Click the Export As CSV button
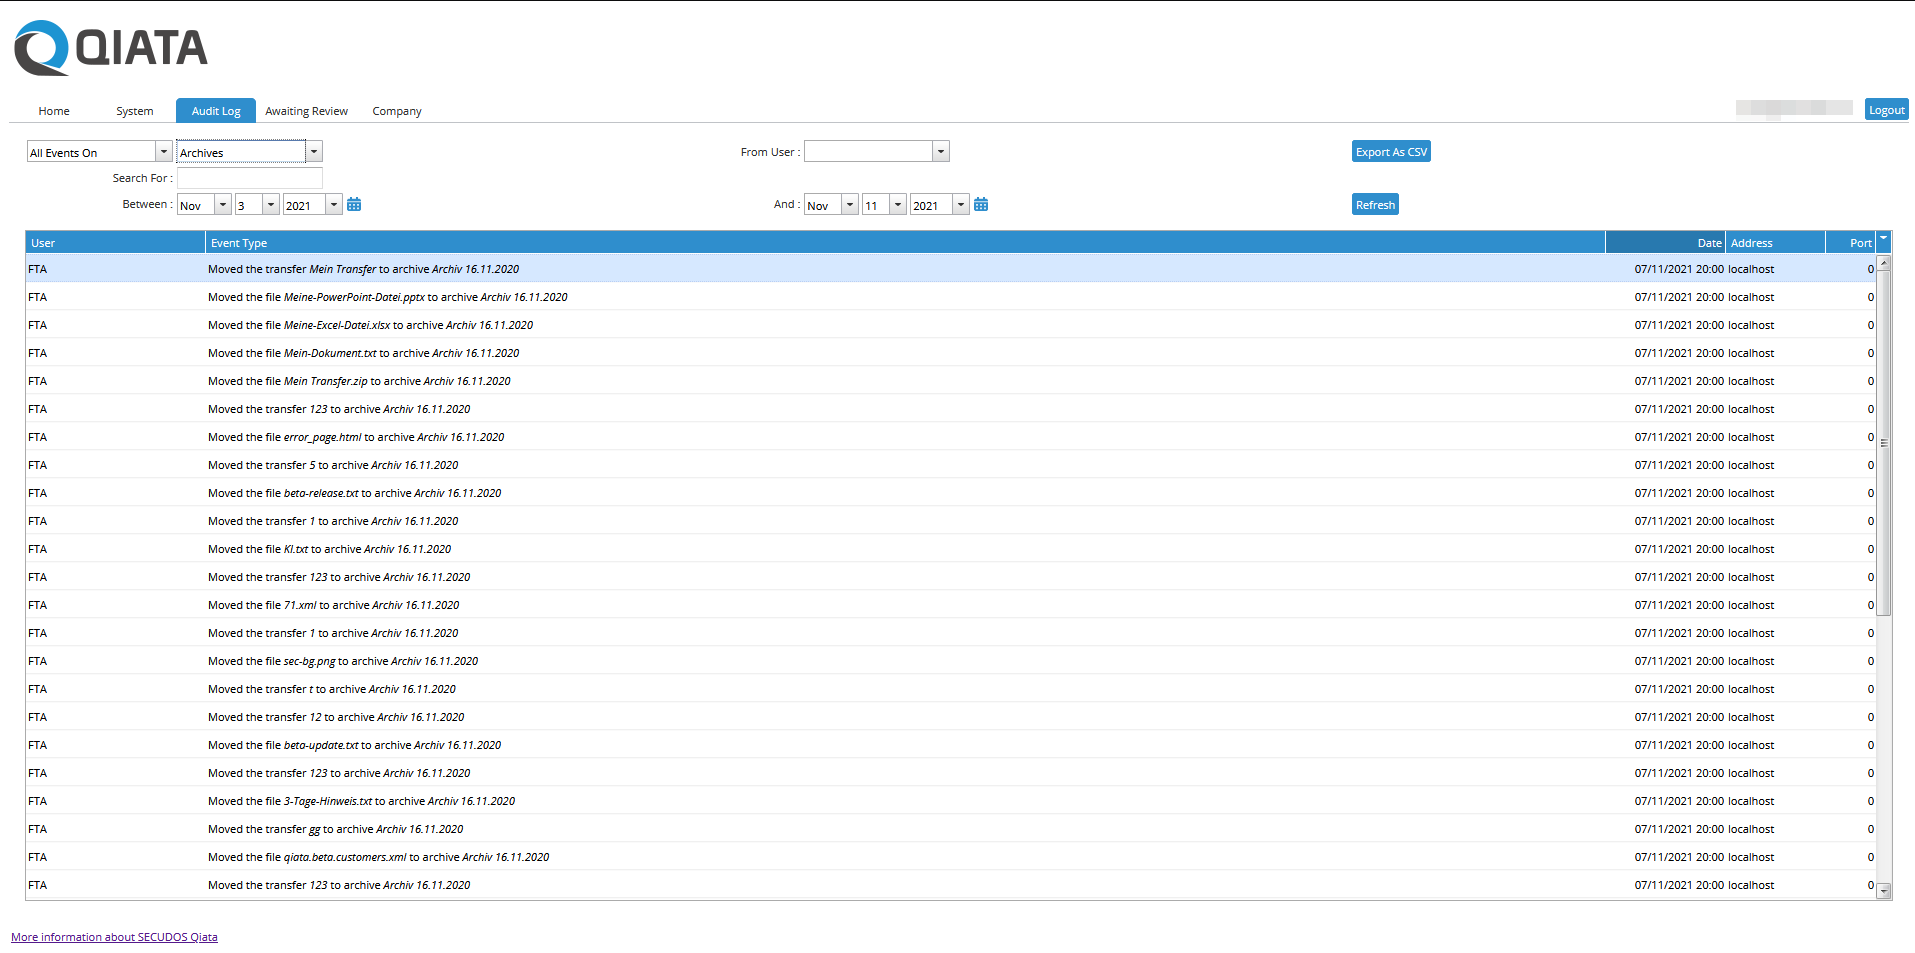 (x=1390, y=151)
